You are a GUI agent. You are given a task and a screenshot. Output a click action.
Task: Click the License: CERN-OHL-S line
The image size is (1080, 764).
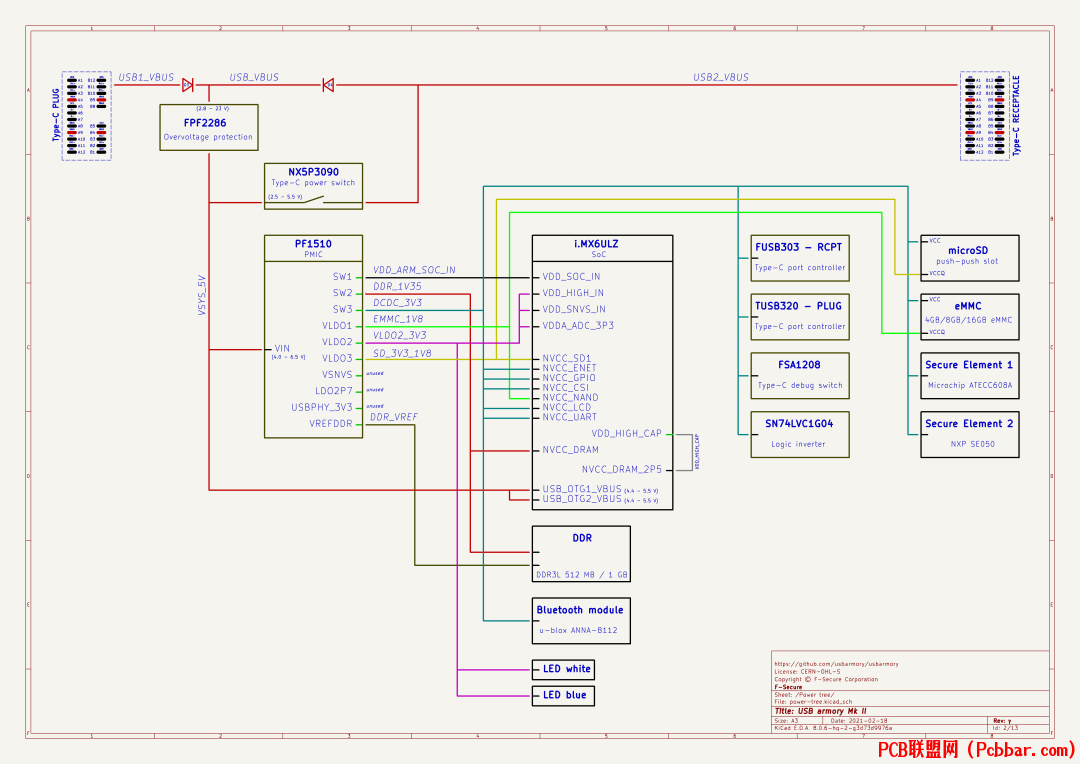coord(807,672)
